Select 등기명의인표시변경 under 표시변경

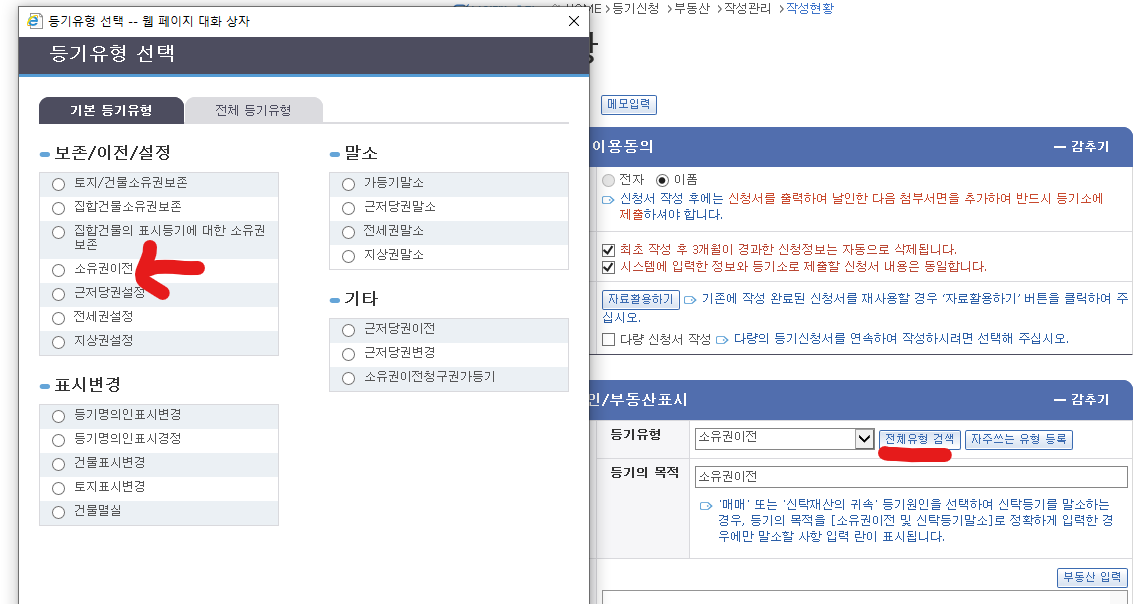[57, 415]
